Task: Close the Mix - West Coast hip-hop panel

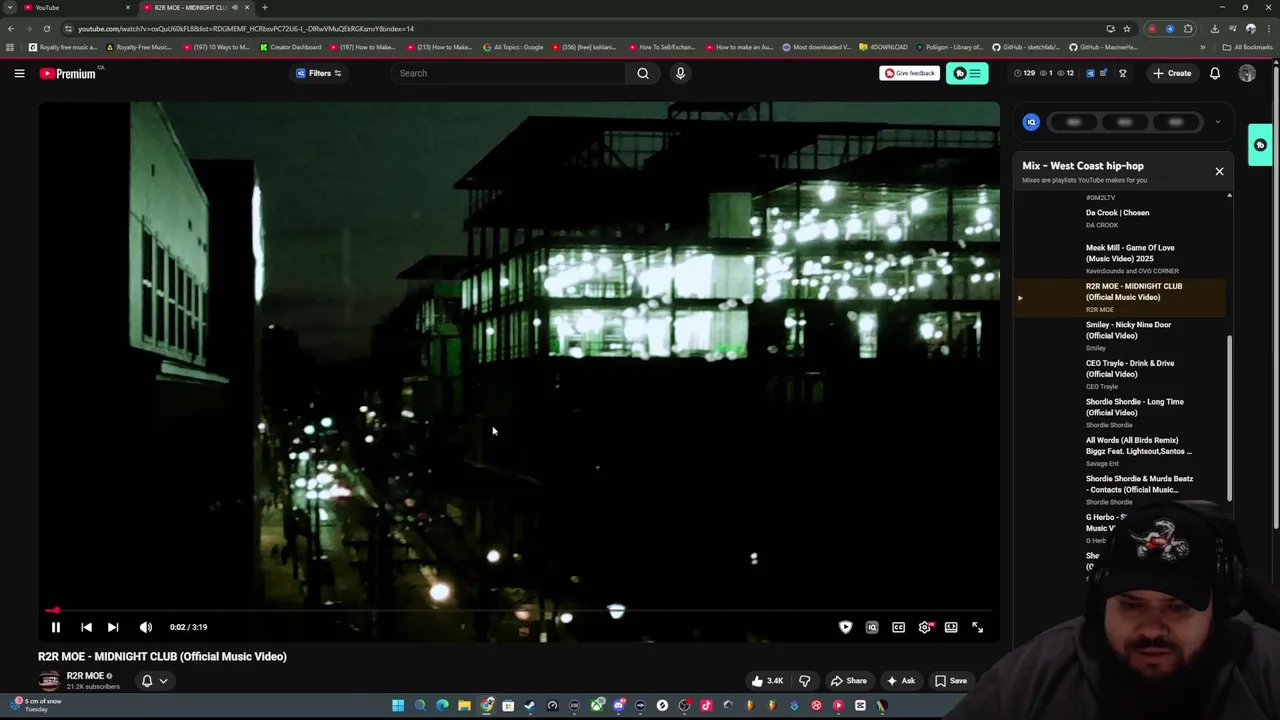Action: point(1219,171)
